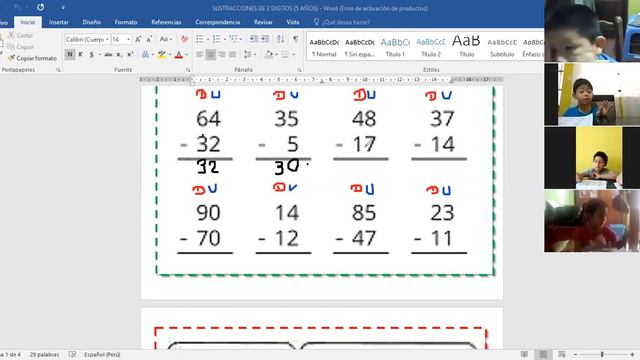The image size is (640, 360).
Task: Toggle strikethrough abc formatting
Action: pyautogui.click(x=108, y=54)
